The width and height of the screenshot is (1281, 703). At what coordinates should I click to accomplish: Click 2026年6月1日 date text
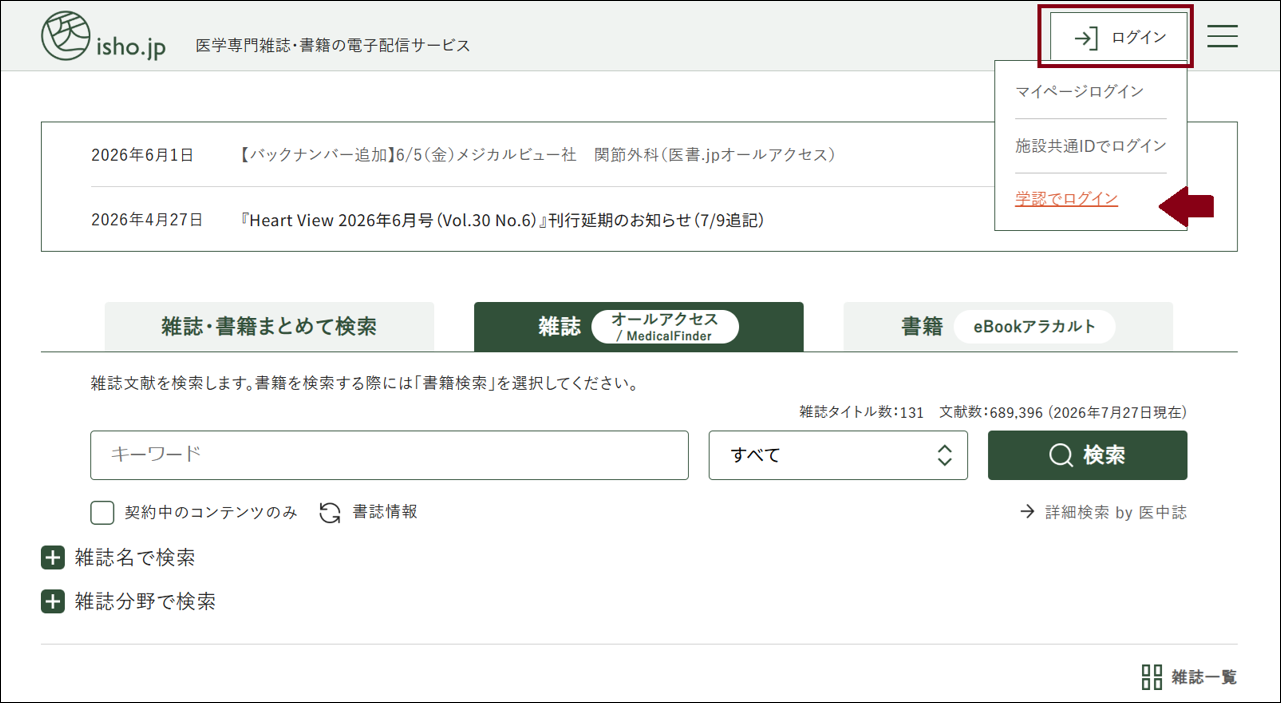point(142,155)
